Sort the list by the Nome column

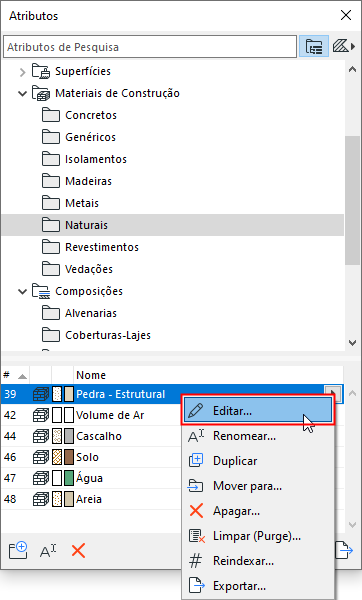click(209, 375)
